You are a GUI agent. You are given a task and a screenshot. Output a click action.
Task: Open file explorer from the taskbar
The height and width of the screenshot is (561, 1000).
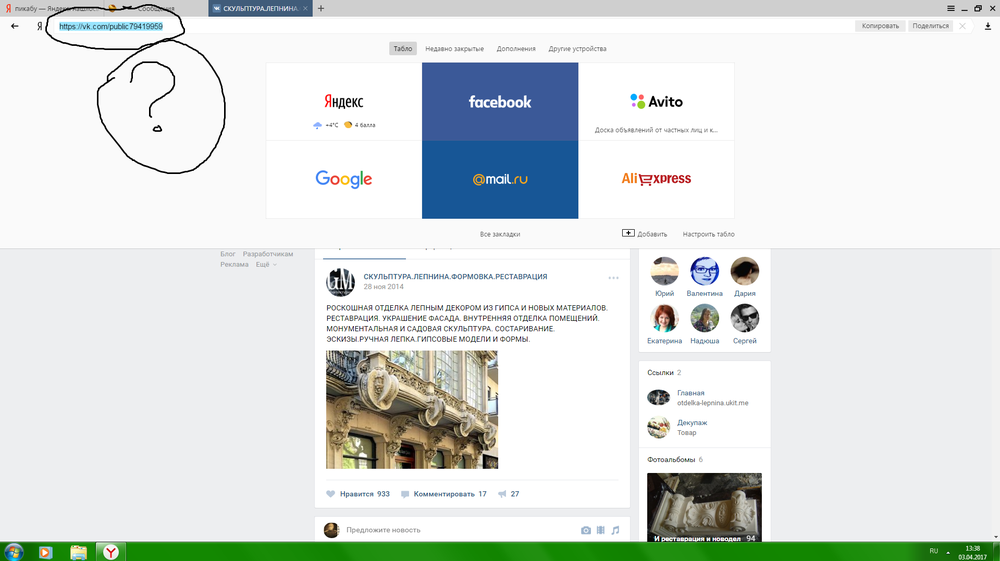pos(78,552)
